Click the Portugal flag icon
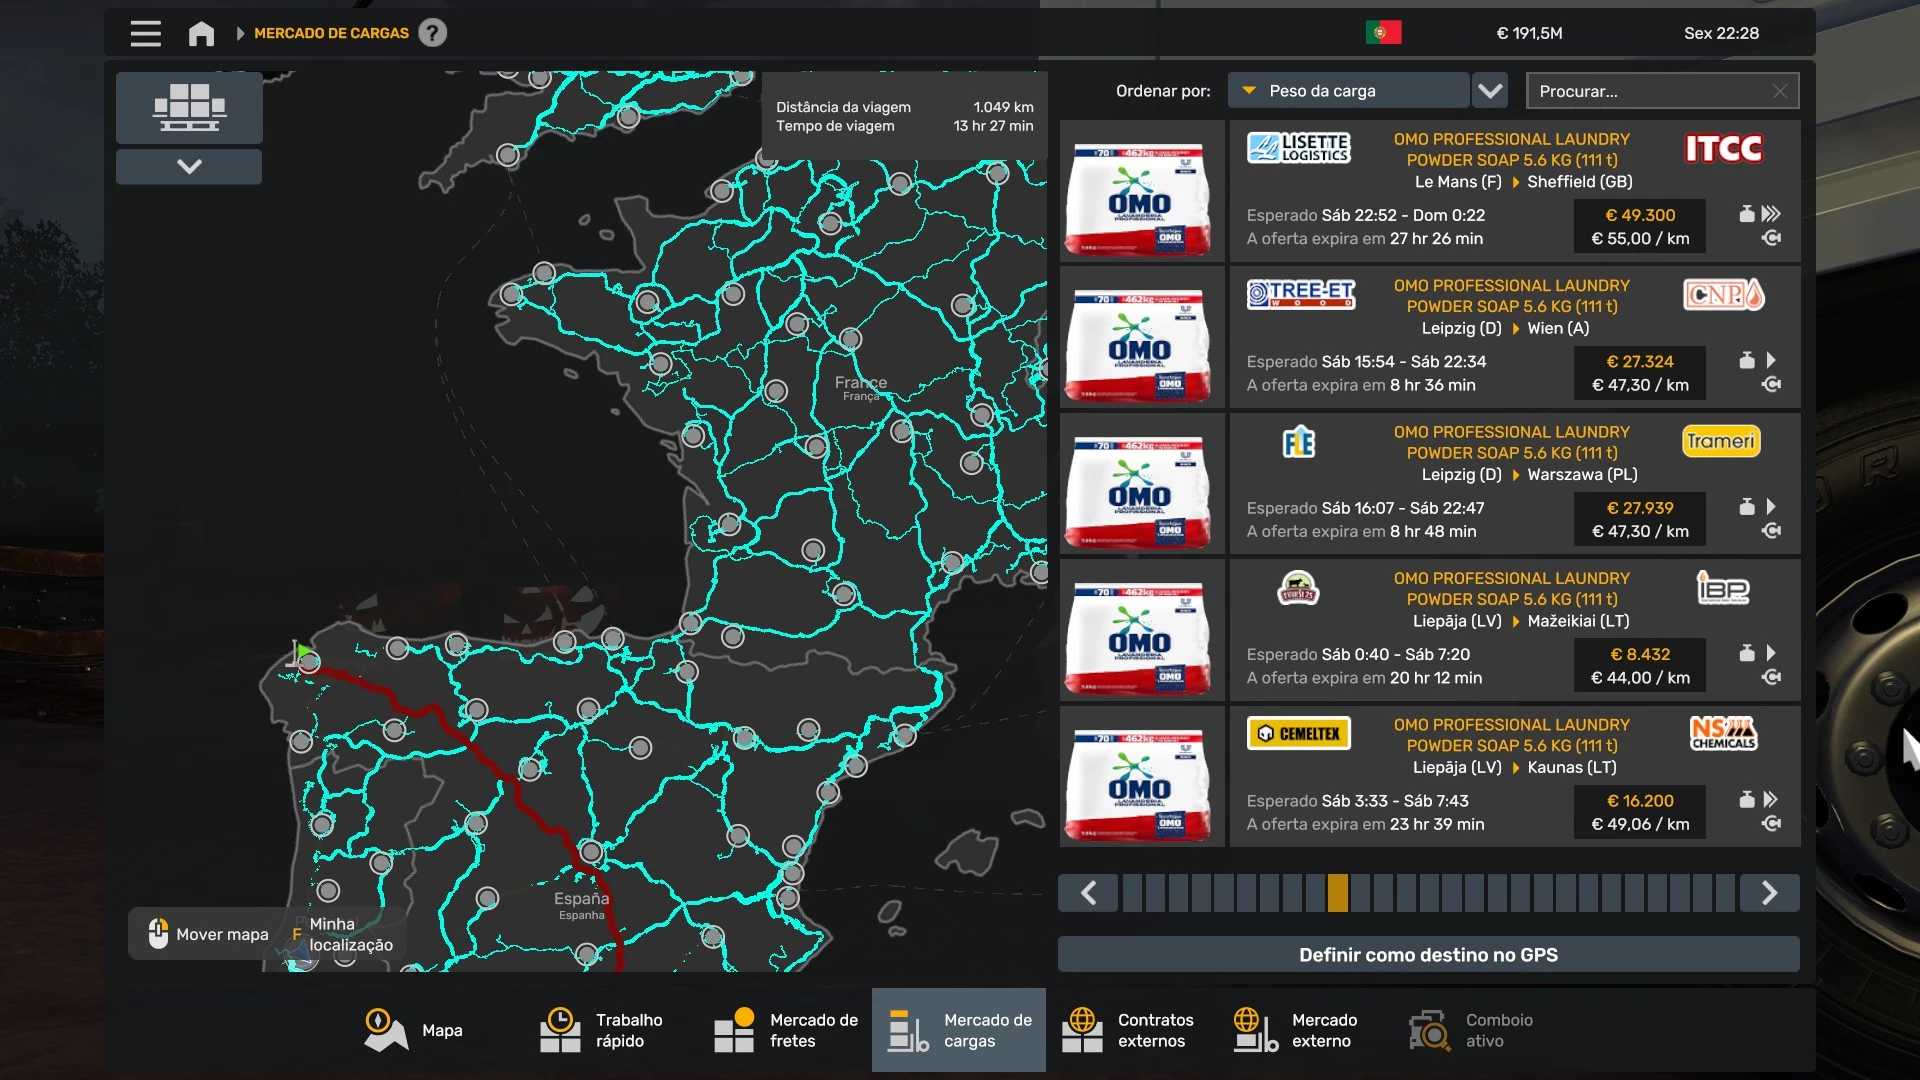The width and height of the screenshot is (1920, 1080). point(1383,33)
